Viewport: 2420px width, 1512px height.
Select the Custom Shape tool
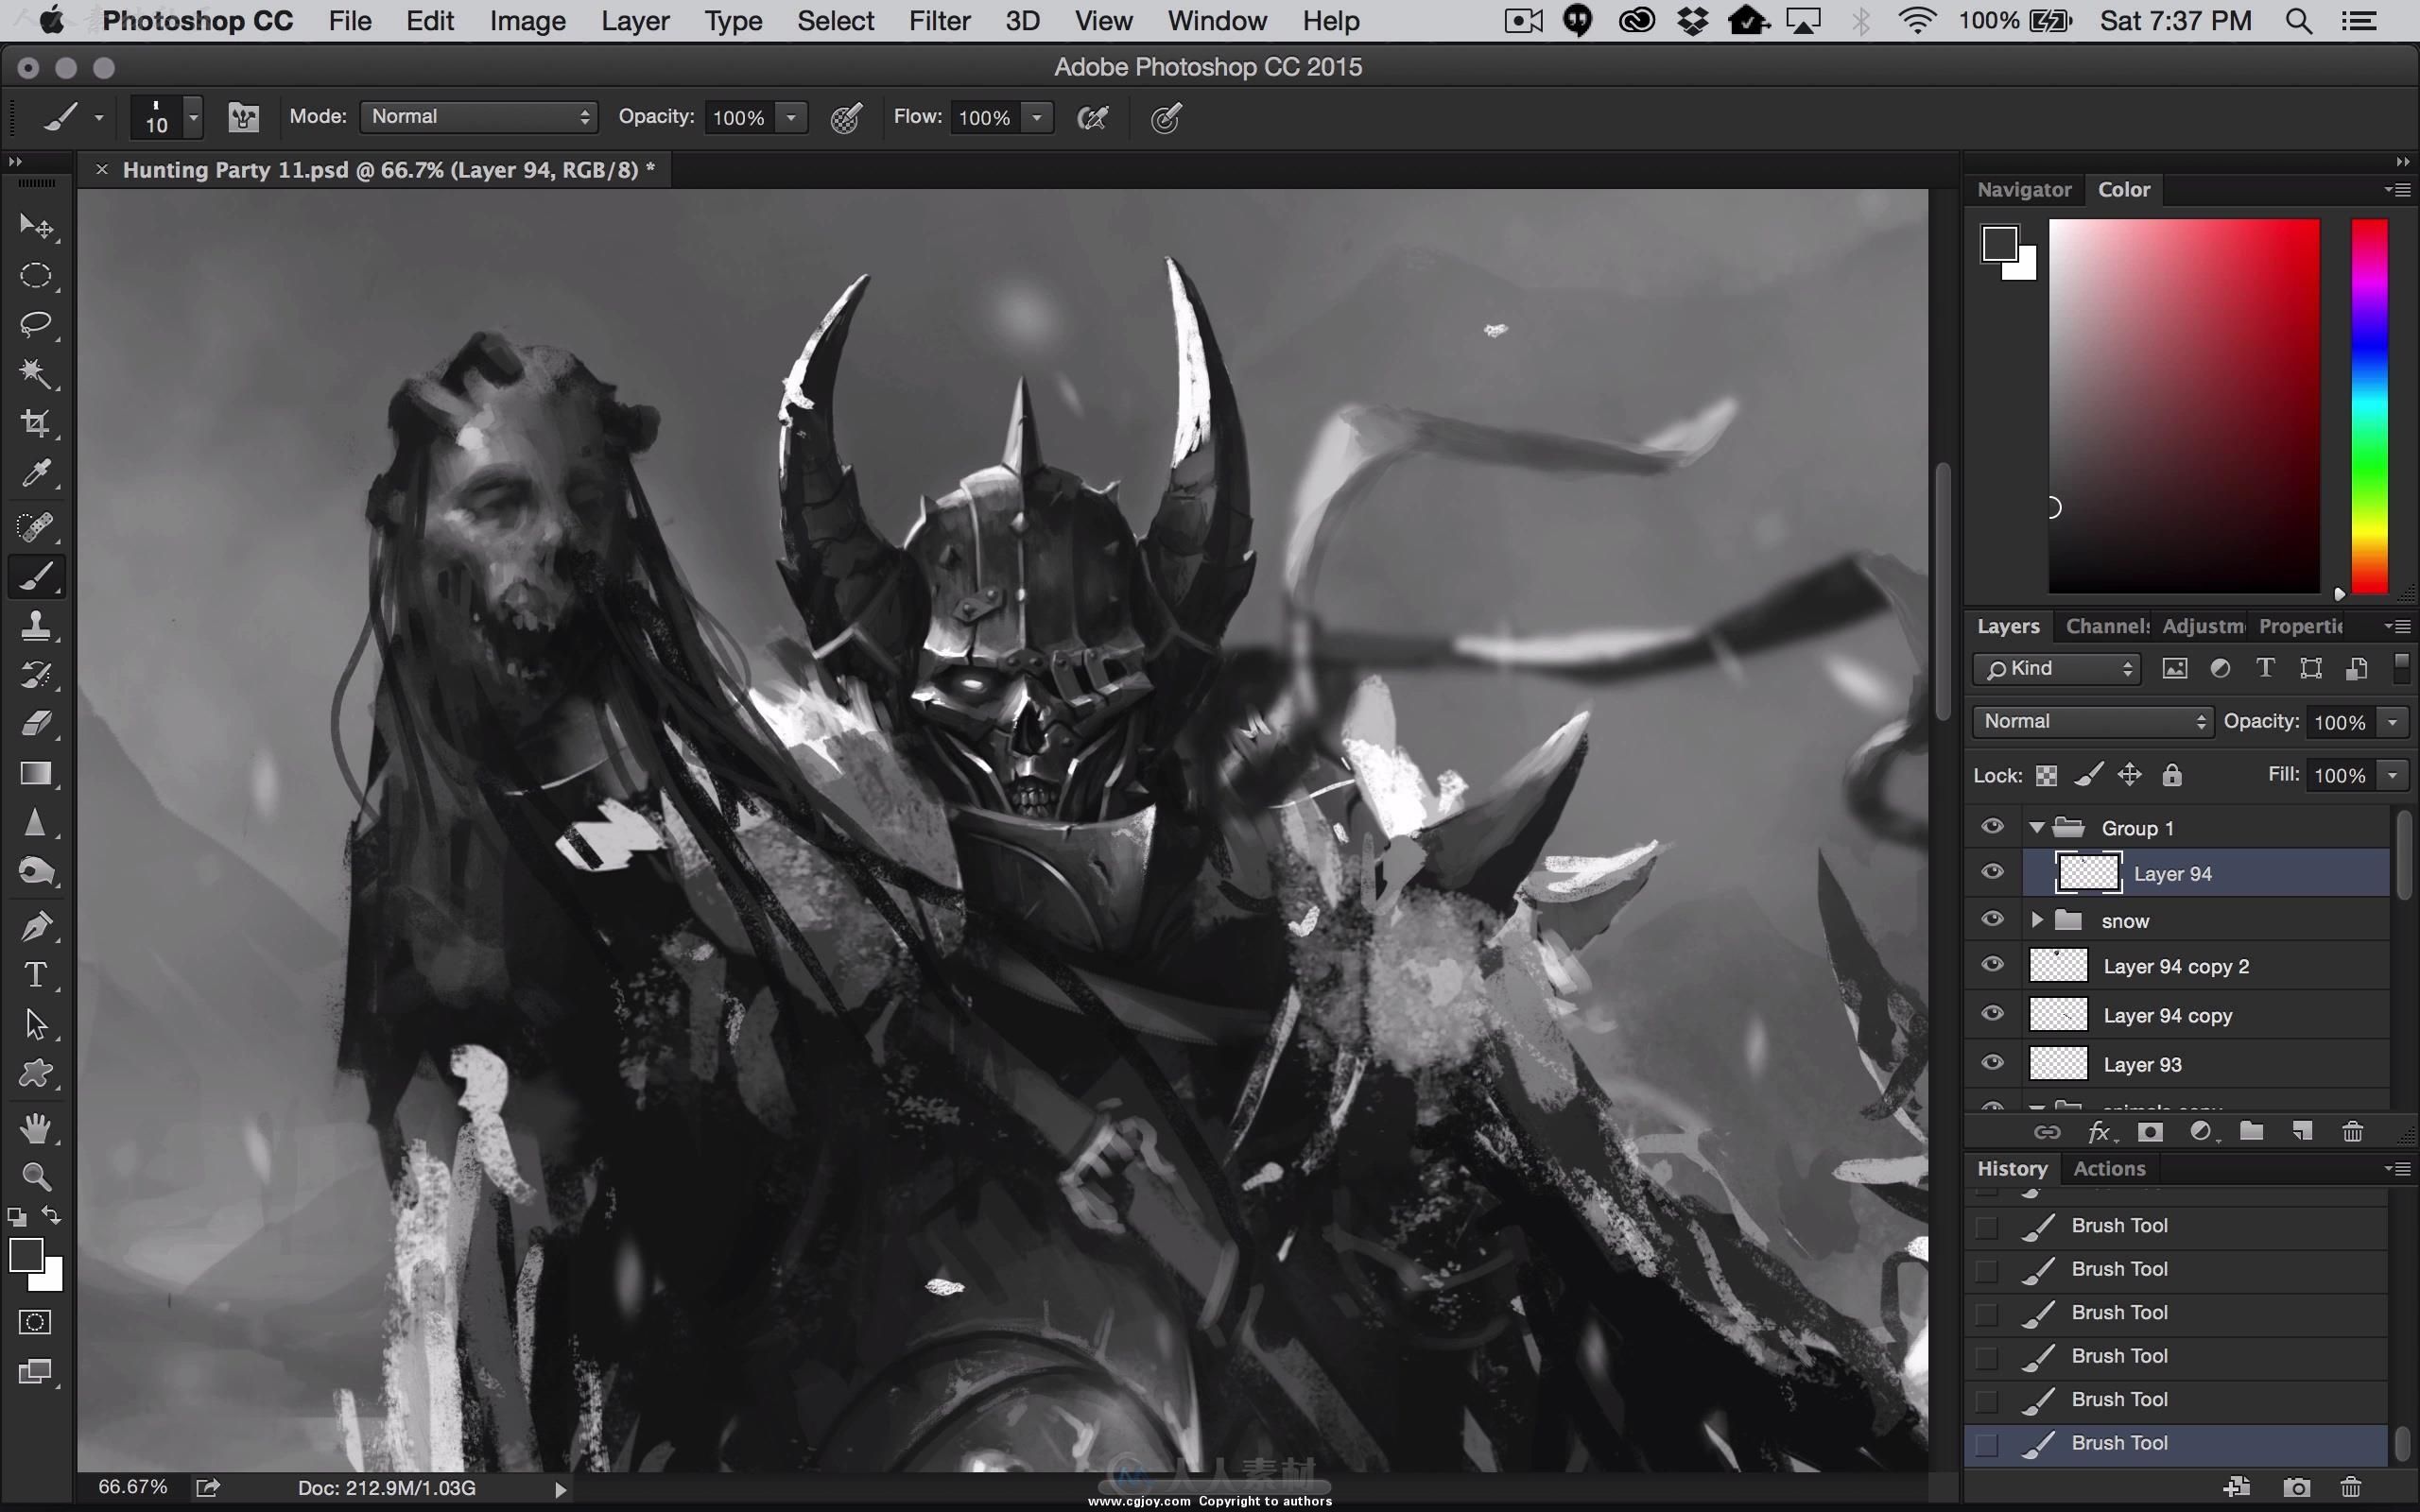pos(36,1074)
